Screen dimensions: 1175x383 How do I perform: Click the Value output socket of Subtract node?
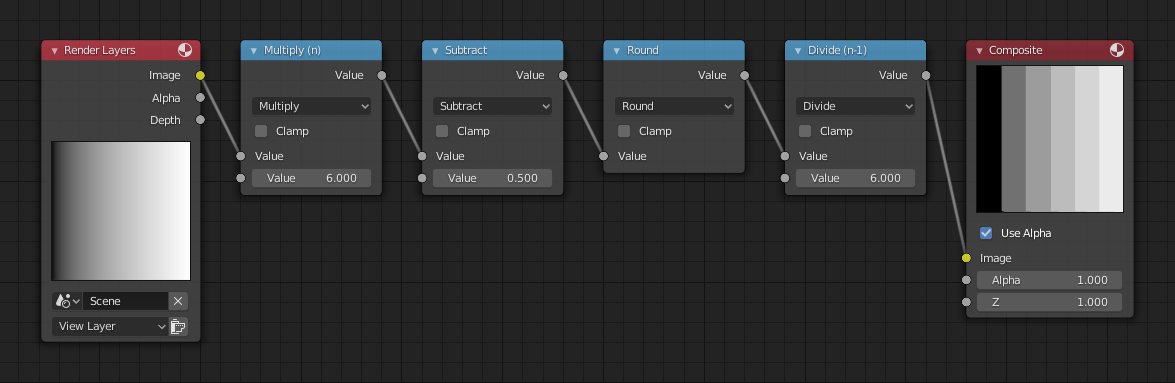point(564,75)
